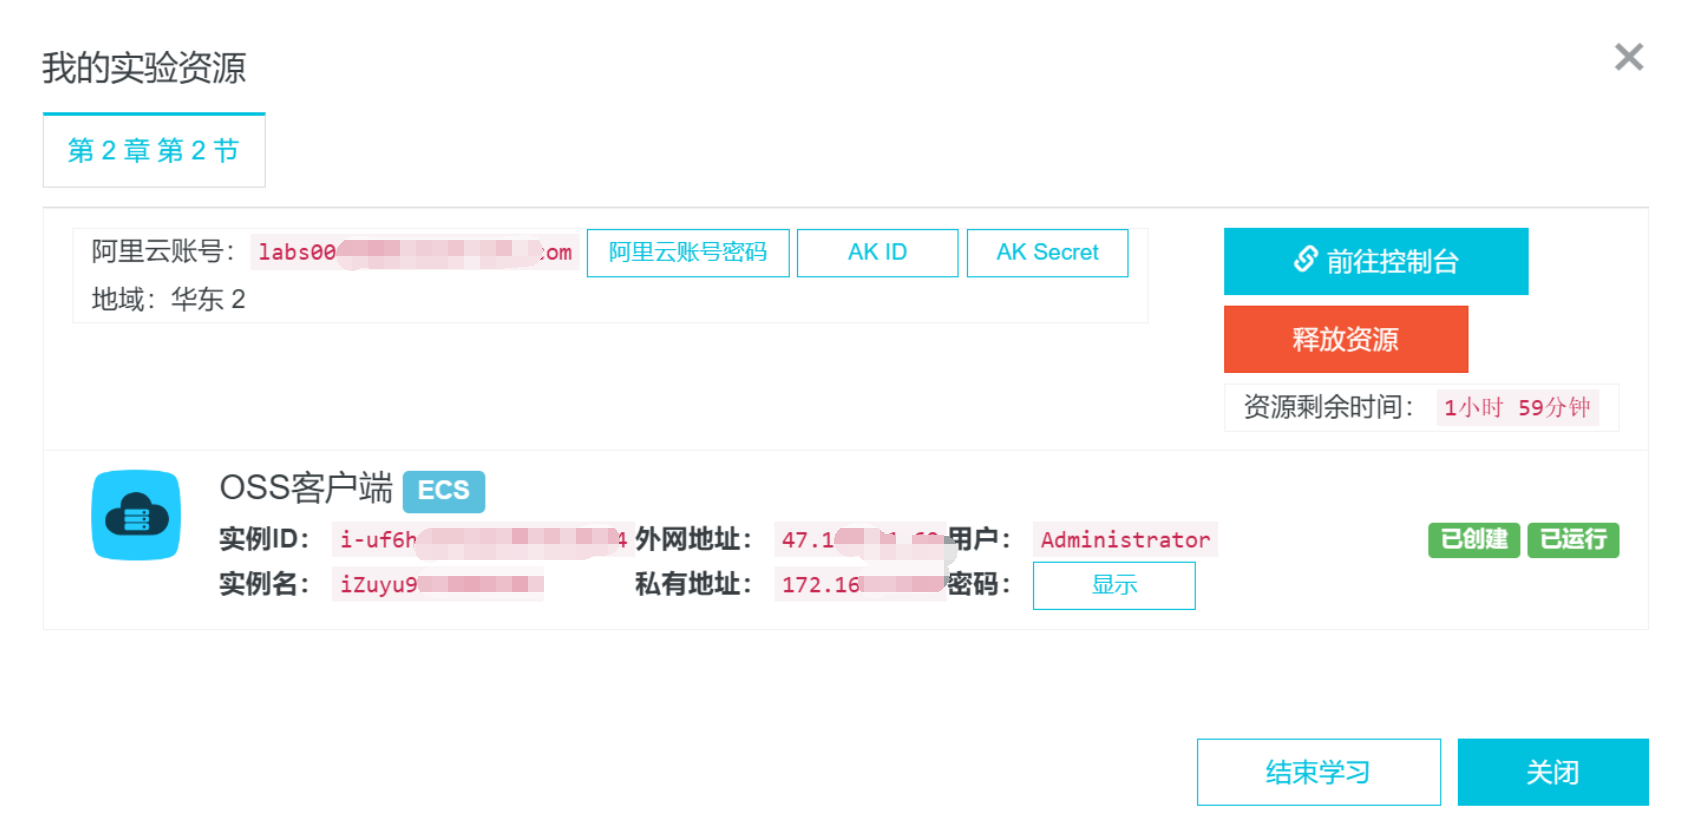Click the private address value 172.16
This screenshot has height=839, width=1686.
click(860, 584)
